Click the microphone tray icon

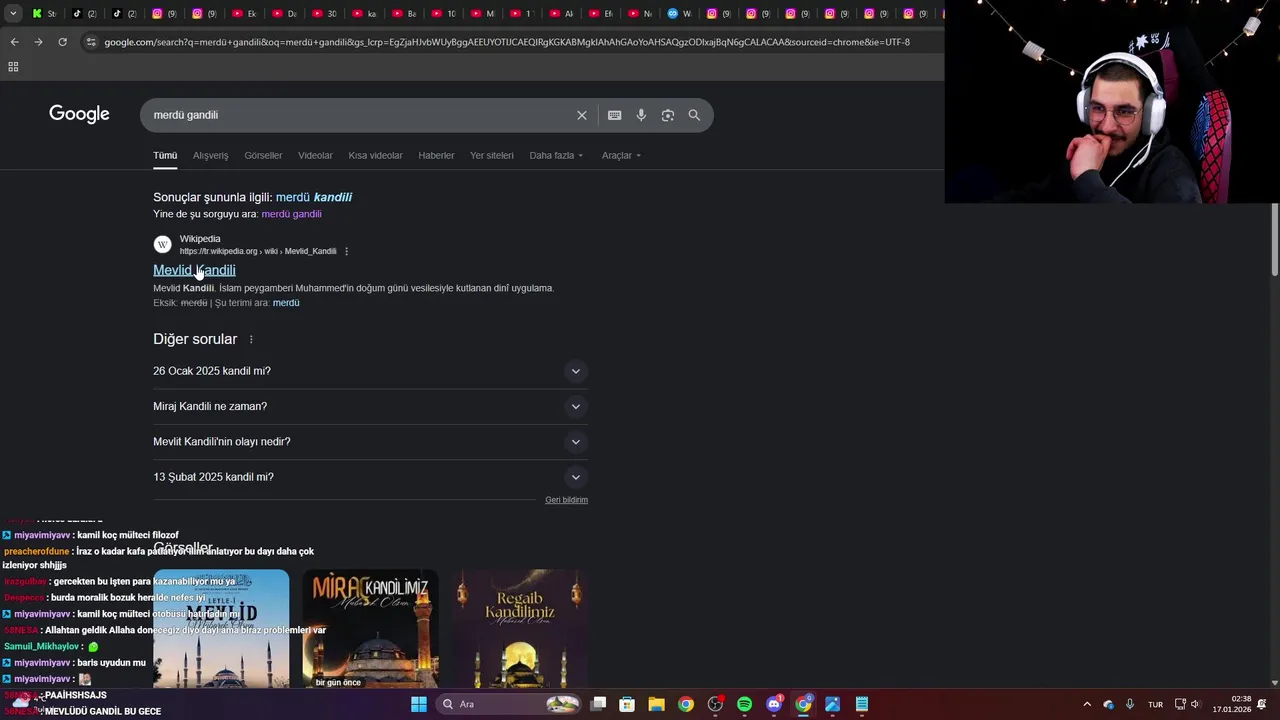1129,704
